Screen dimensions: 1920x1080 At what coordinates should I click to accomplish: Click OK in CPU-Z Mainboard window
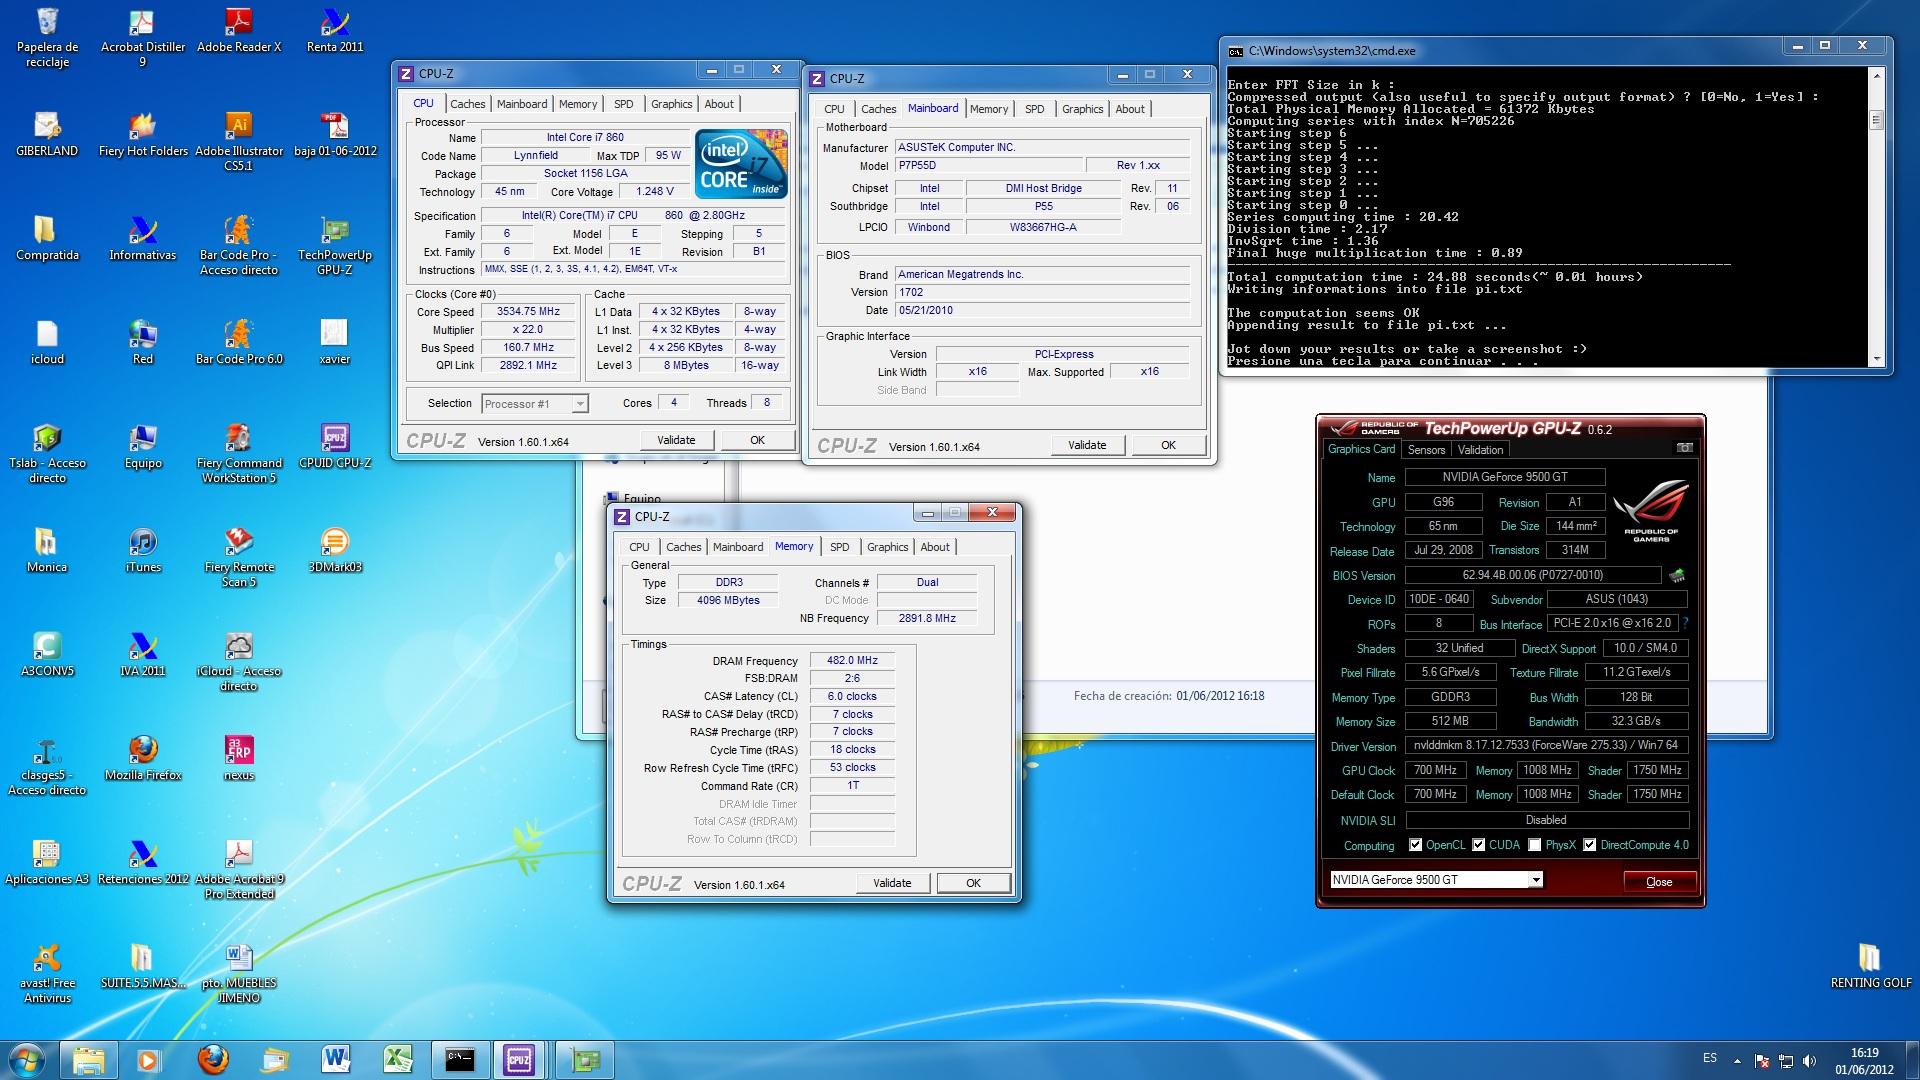[1168, 445]
